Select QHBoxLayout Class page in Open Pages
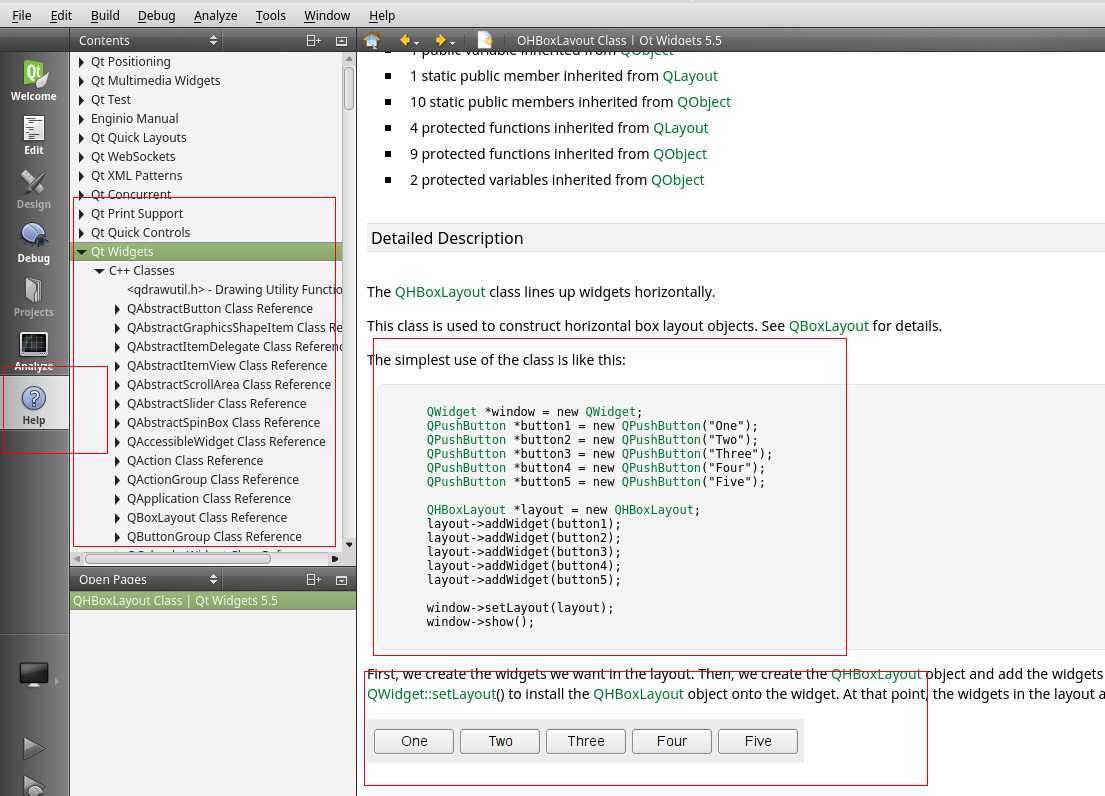The height and width of the screenshot is (796, 1105). (x=213, y=601)
